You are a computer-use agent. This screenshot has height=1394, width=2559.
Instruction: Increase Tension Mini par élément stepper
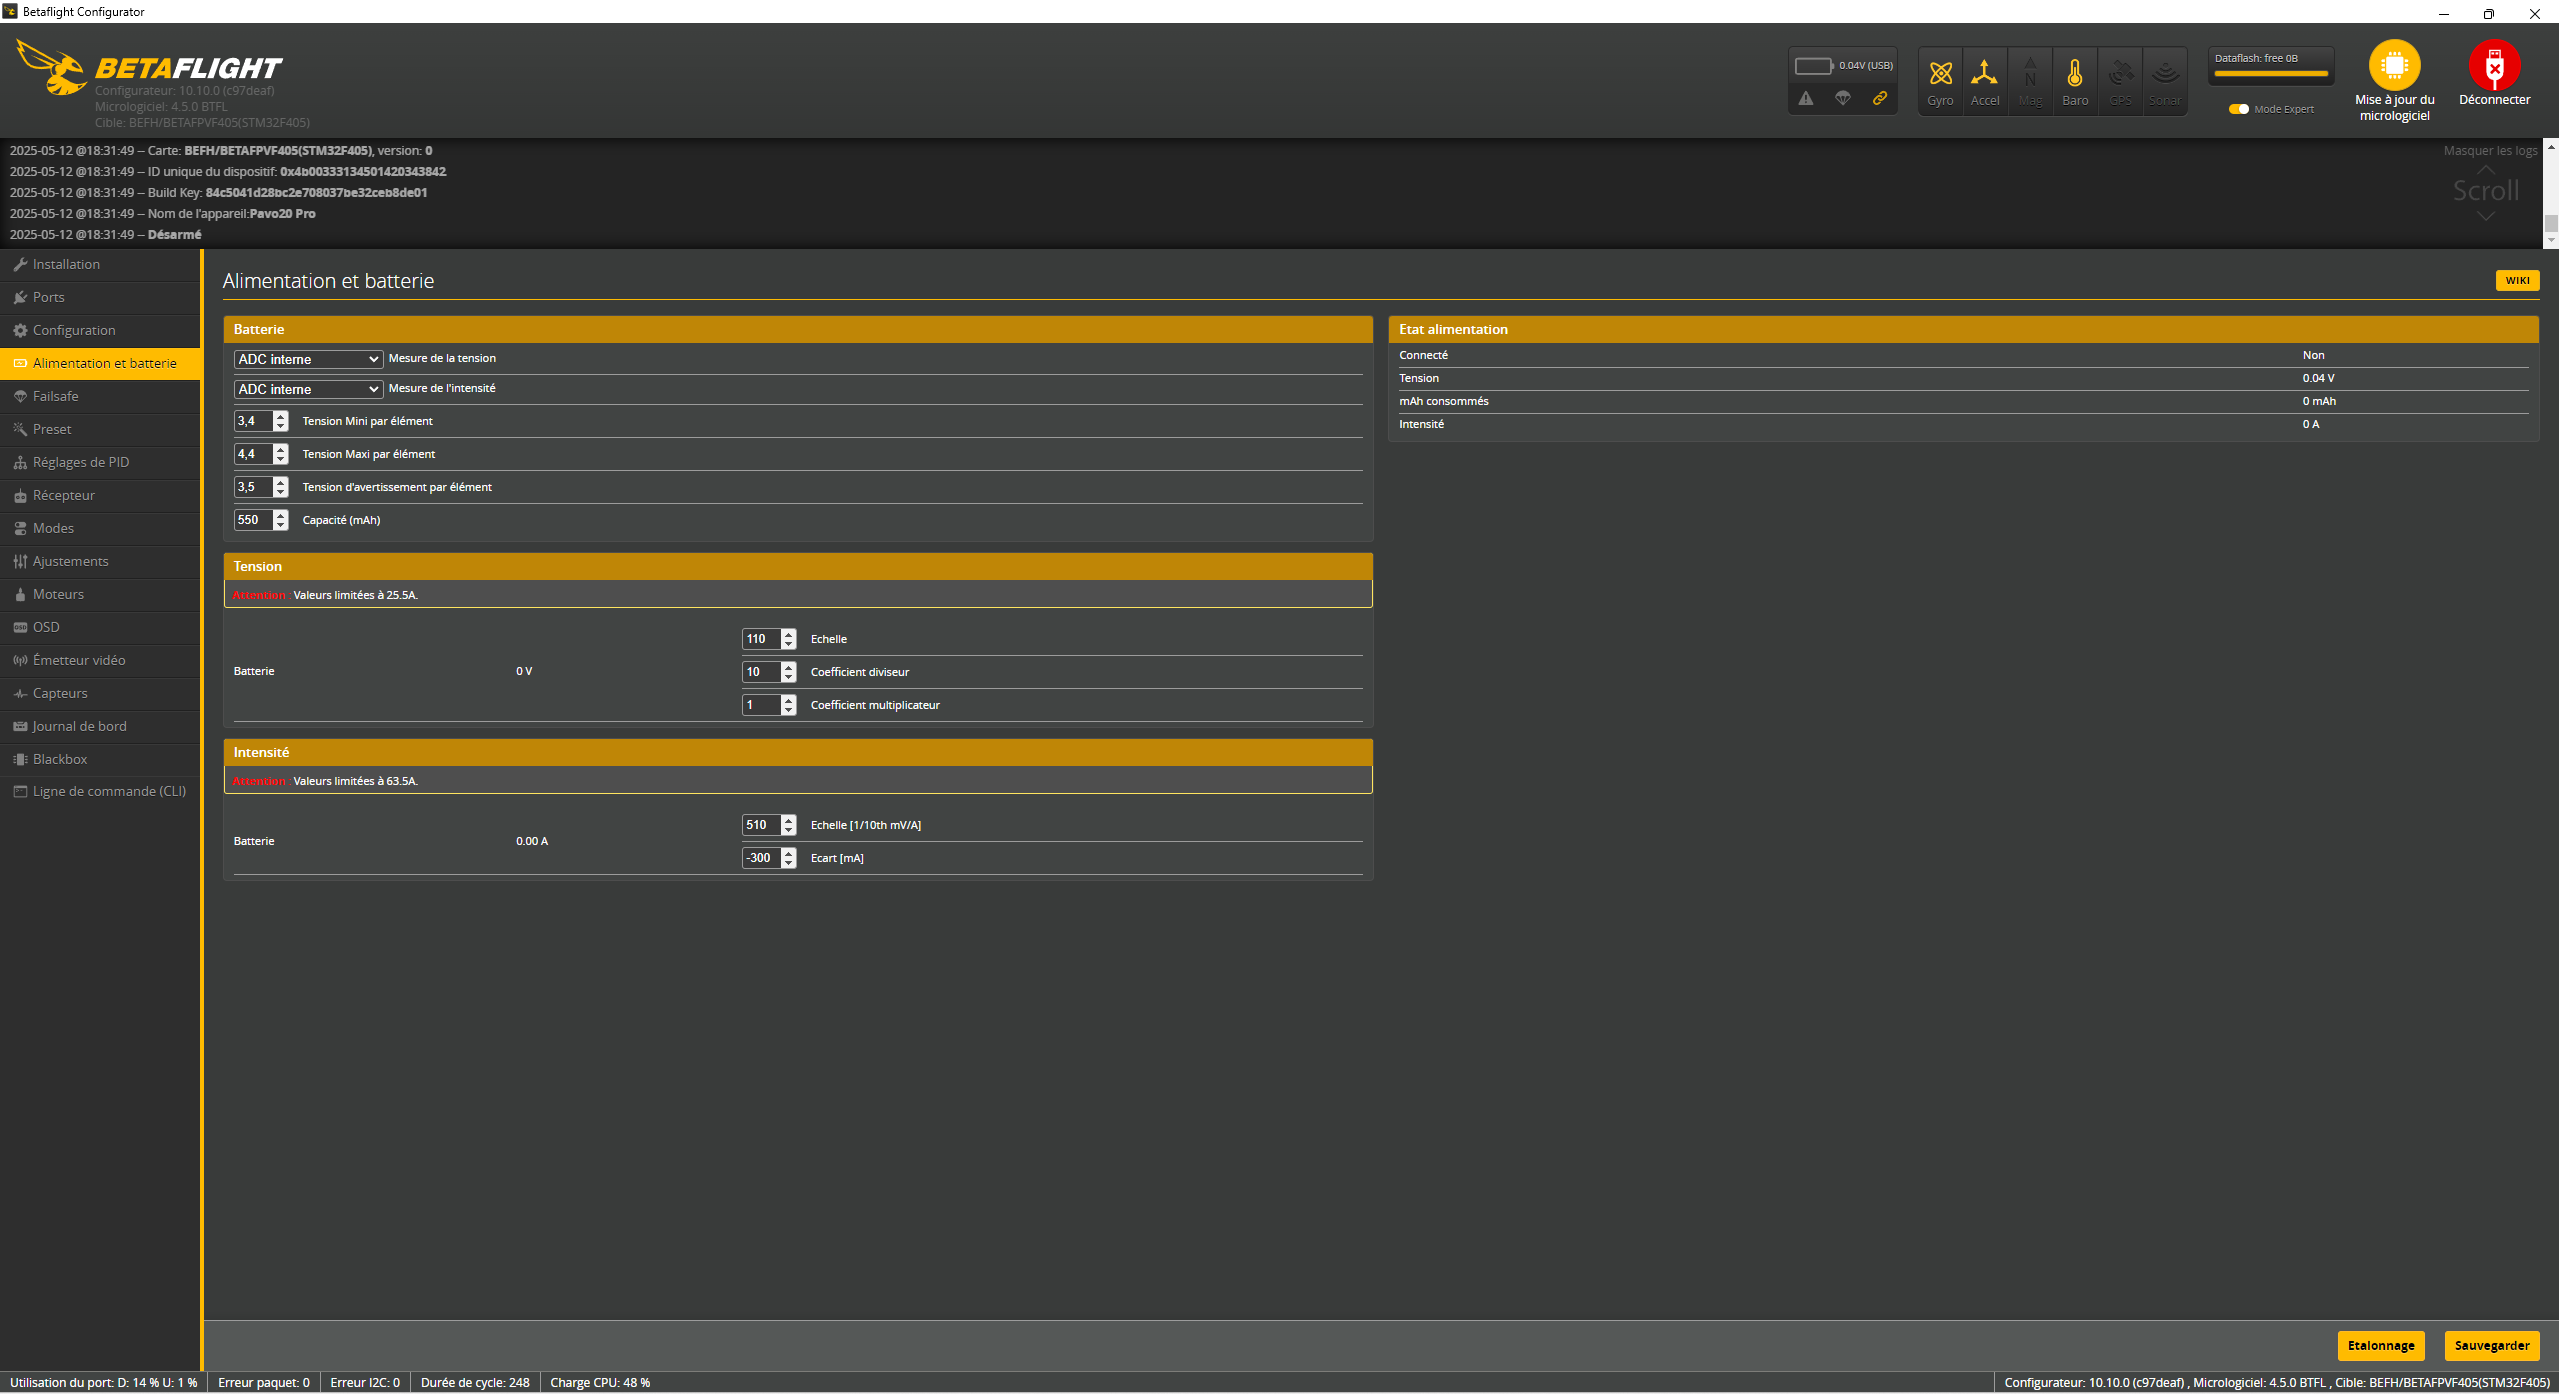281,416
